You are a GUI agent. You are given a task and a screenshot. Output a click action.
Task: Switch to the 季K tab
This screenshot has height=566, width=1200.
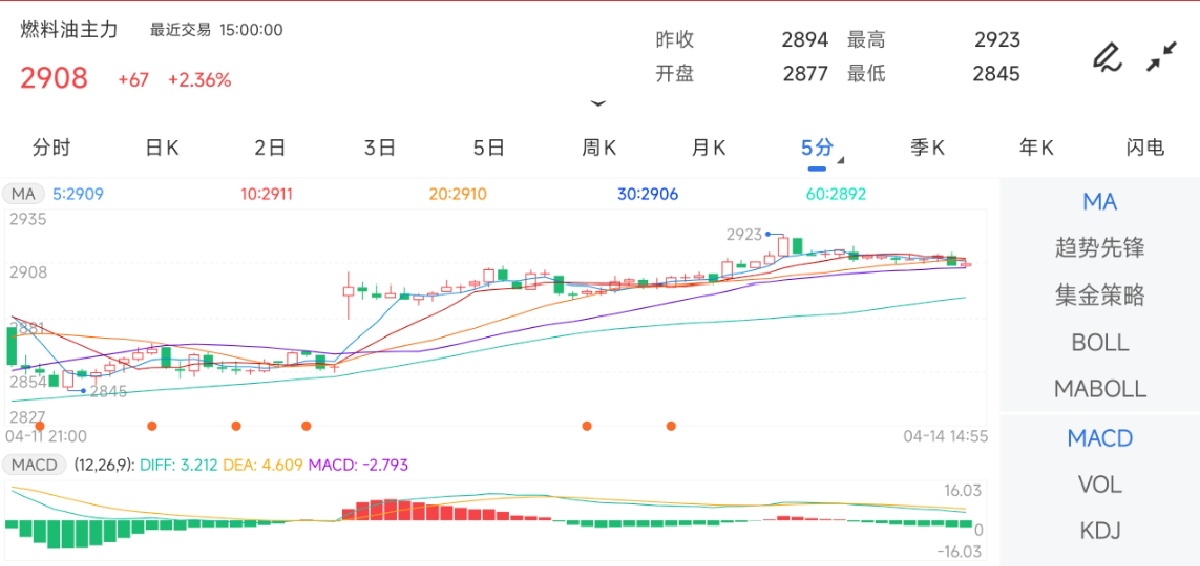coord(927,148)
